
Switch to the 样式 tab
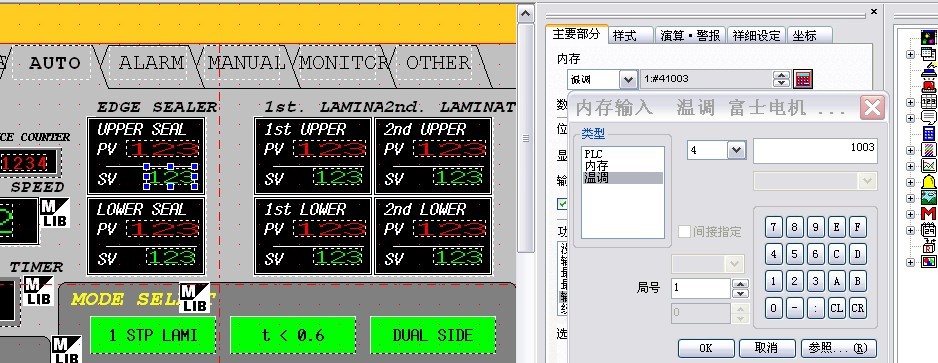pyautogui.click(x=631, y=35)
